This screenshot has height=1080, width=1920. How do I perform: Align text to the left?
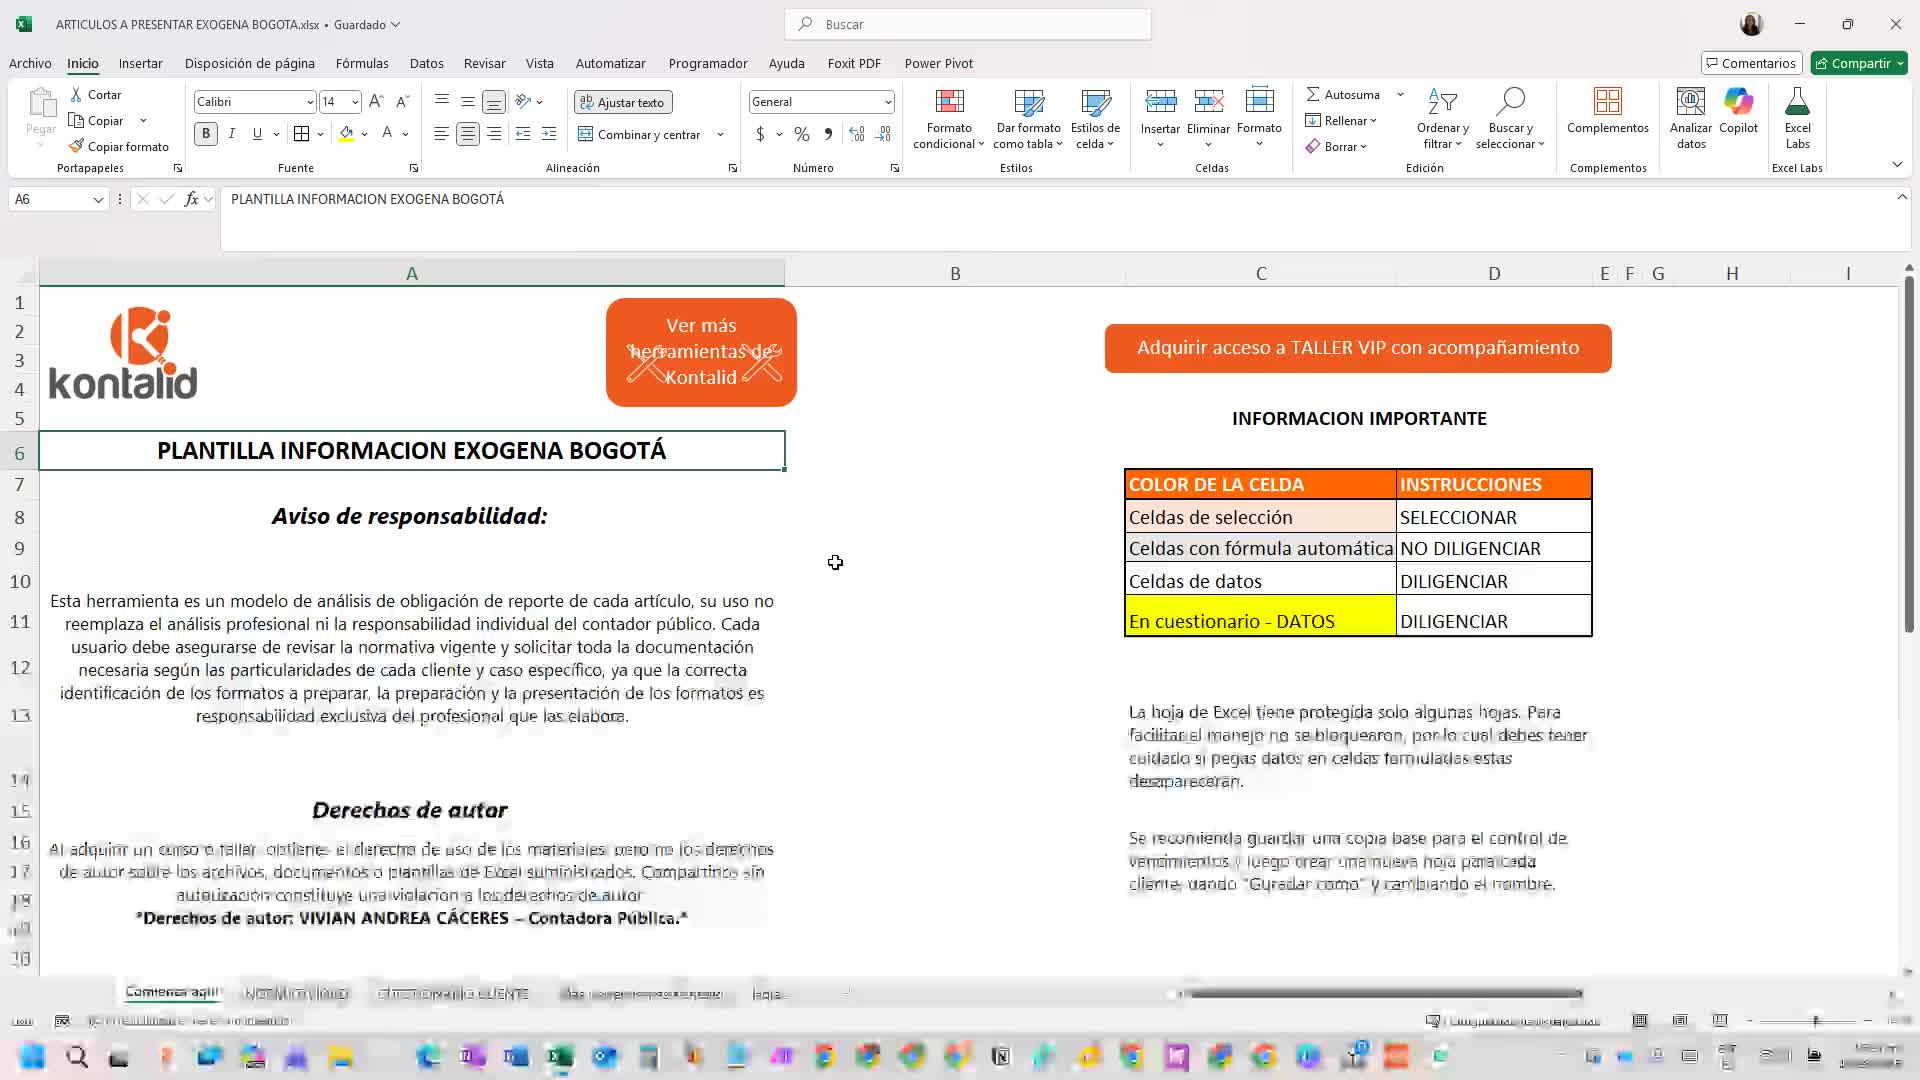tap(442, 134)
